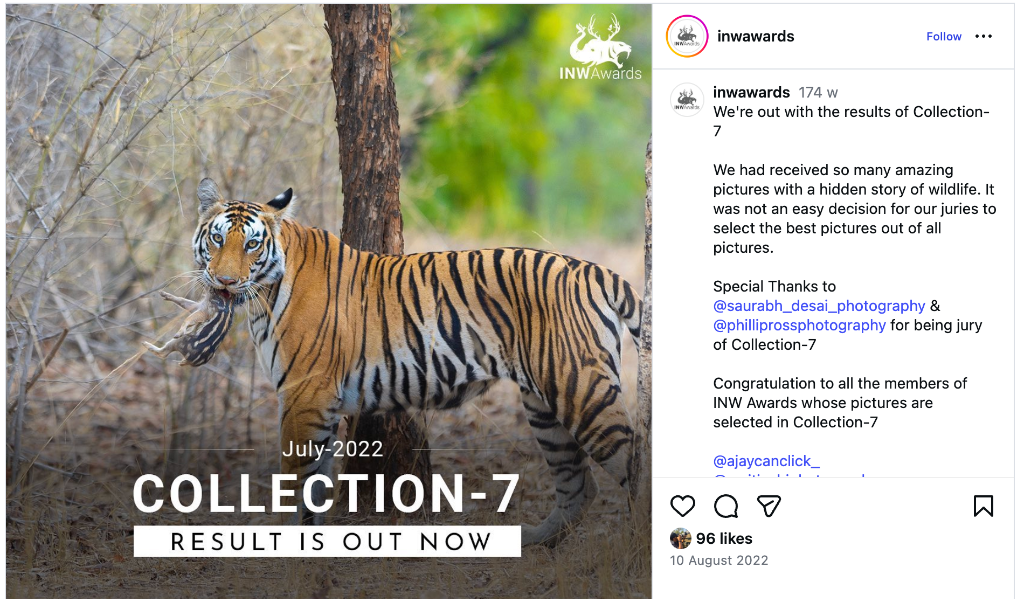Open the @phillirossphotography mention link
This screenshot has width=1024, height=599.
799,325
